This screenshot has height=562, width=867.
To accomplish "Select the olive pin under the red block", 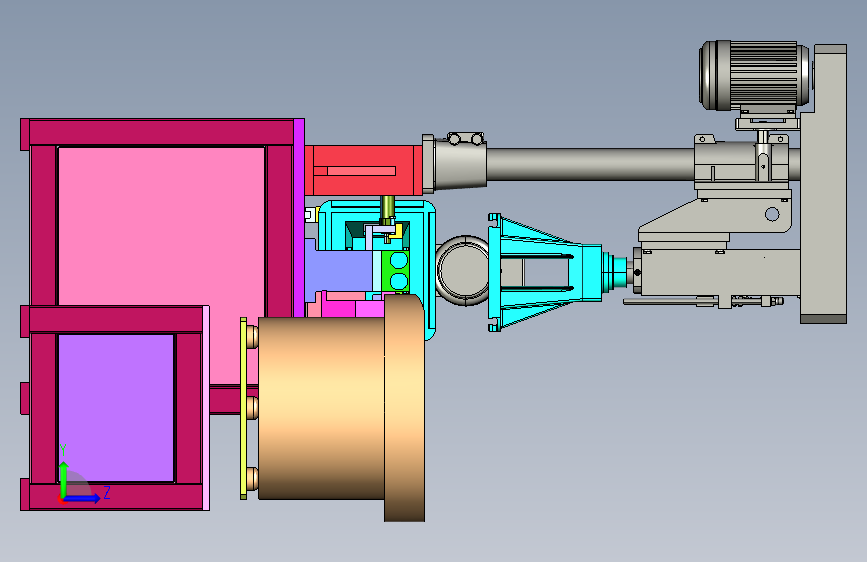I will 388,207.
